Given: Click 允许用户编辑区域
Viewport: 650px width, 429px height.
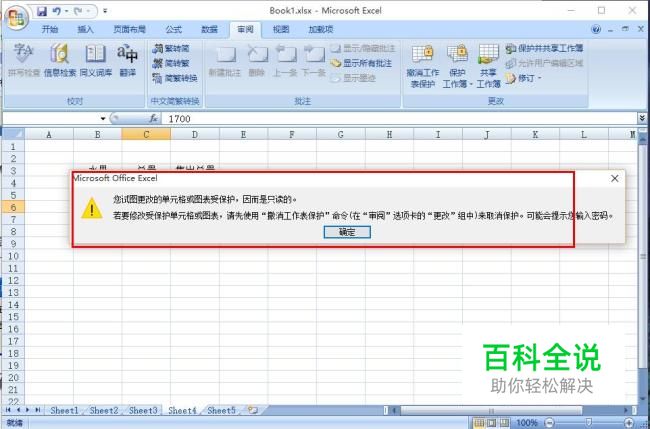Looking at the screenshot, I should (x=544, y=63).
